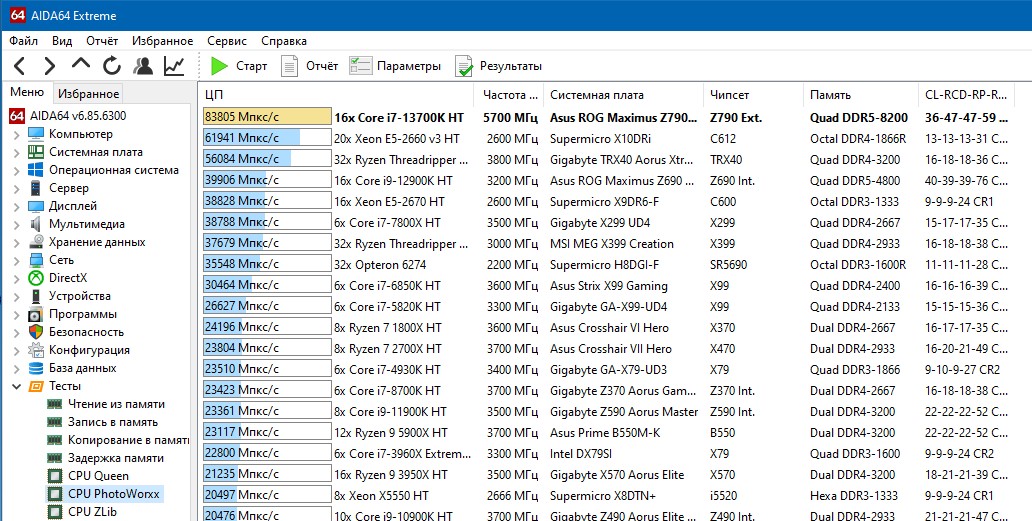Expand the Дисплей tree node
Viewport: 1032px width, 521px height.
click(16, 206)
